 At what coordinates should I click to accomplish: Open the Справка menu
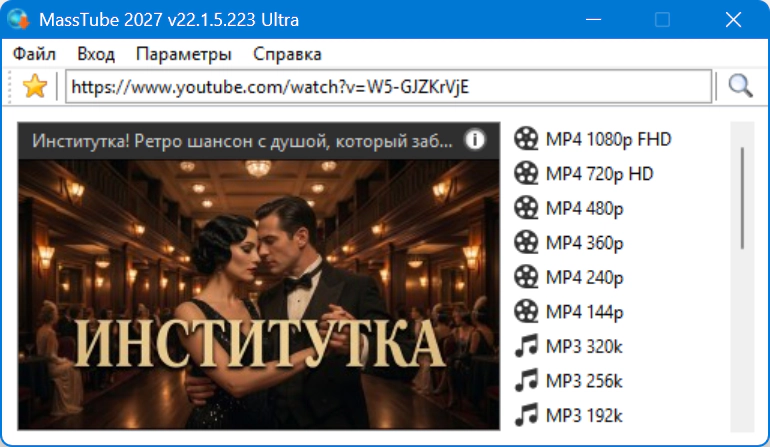[x=287, y=54]
